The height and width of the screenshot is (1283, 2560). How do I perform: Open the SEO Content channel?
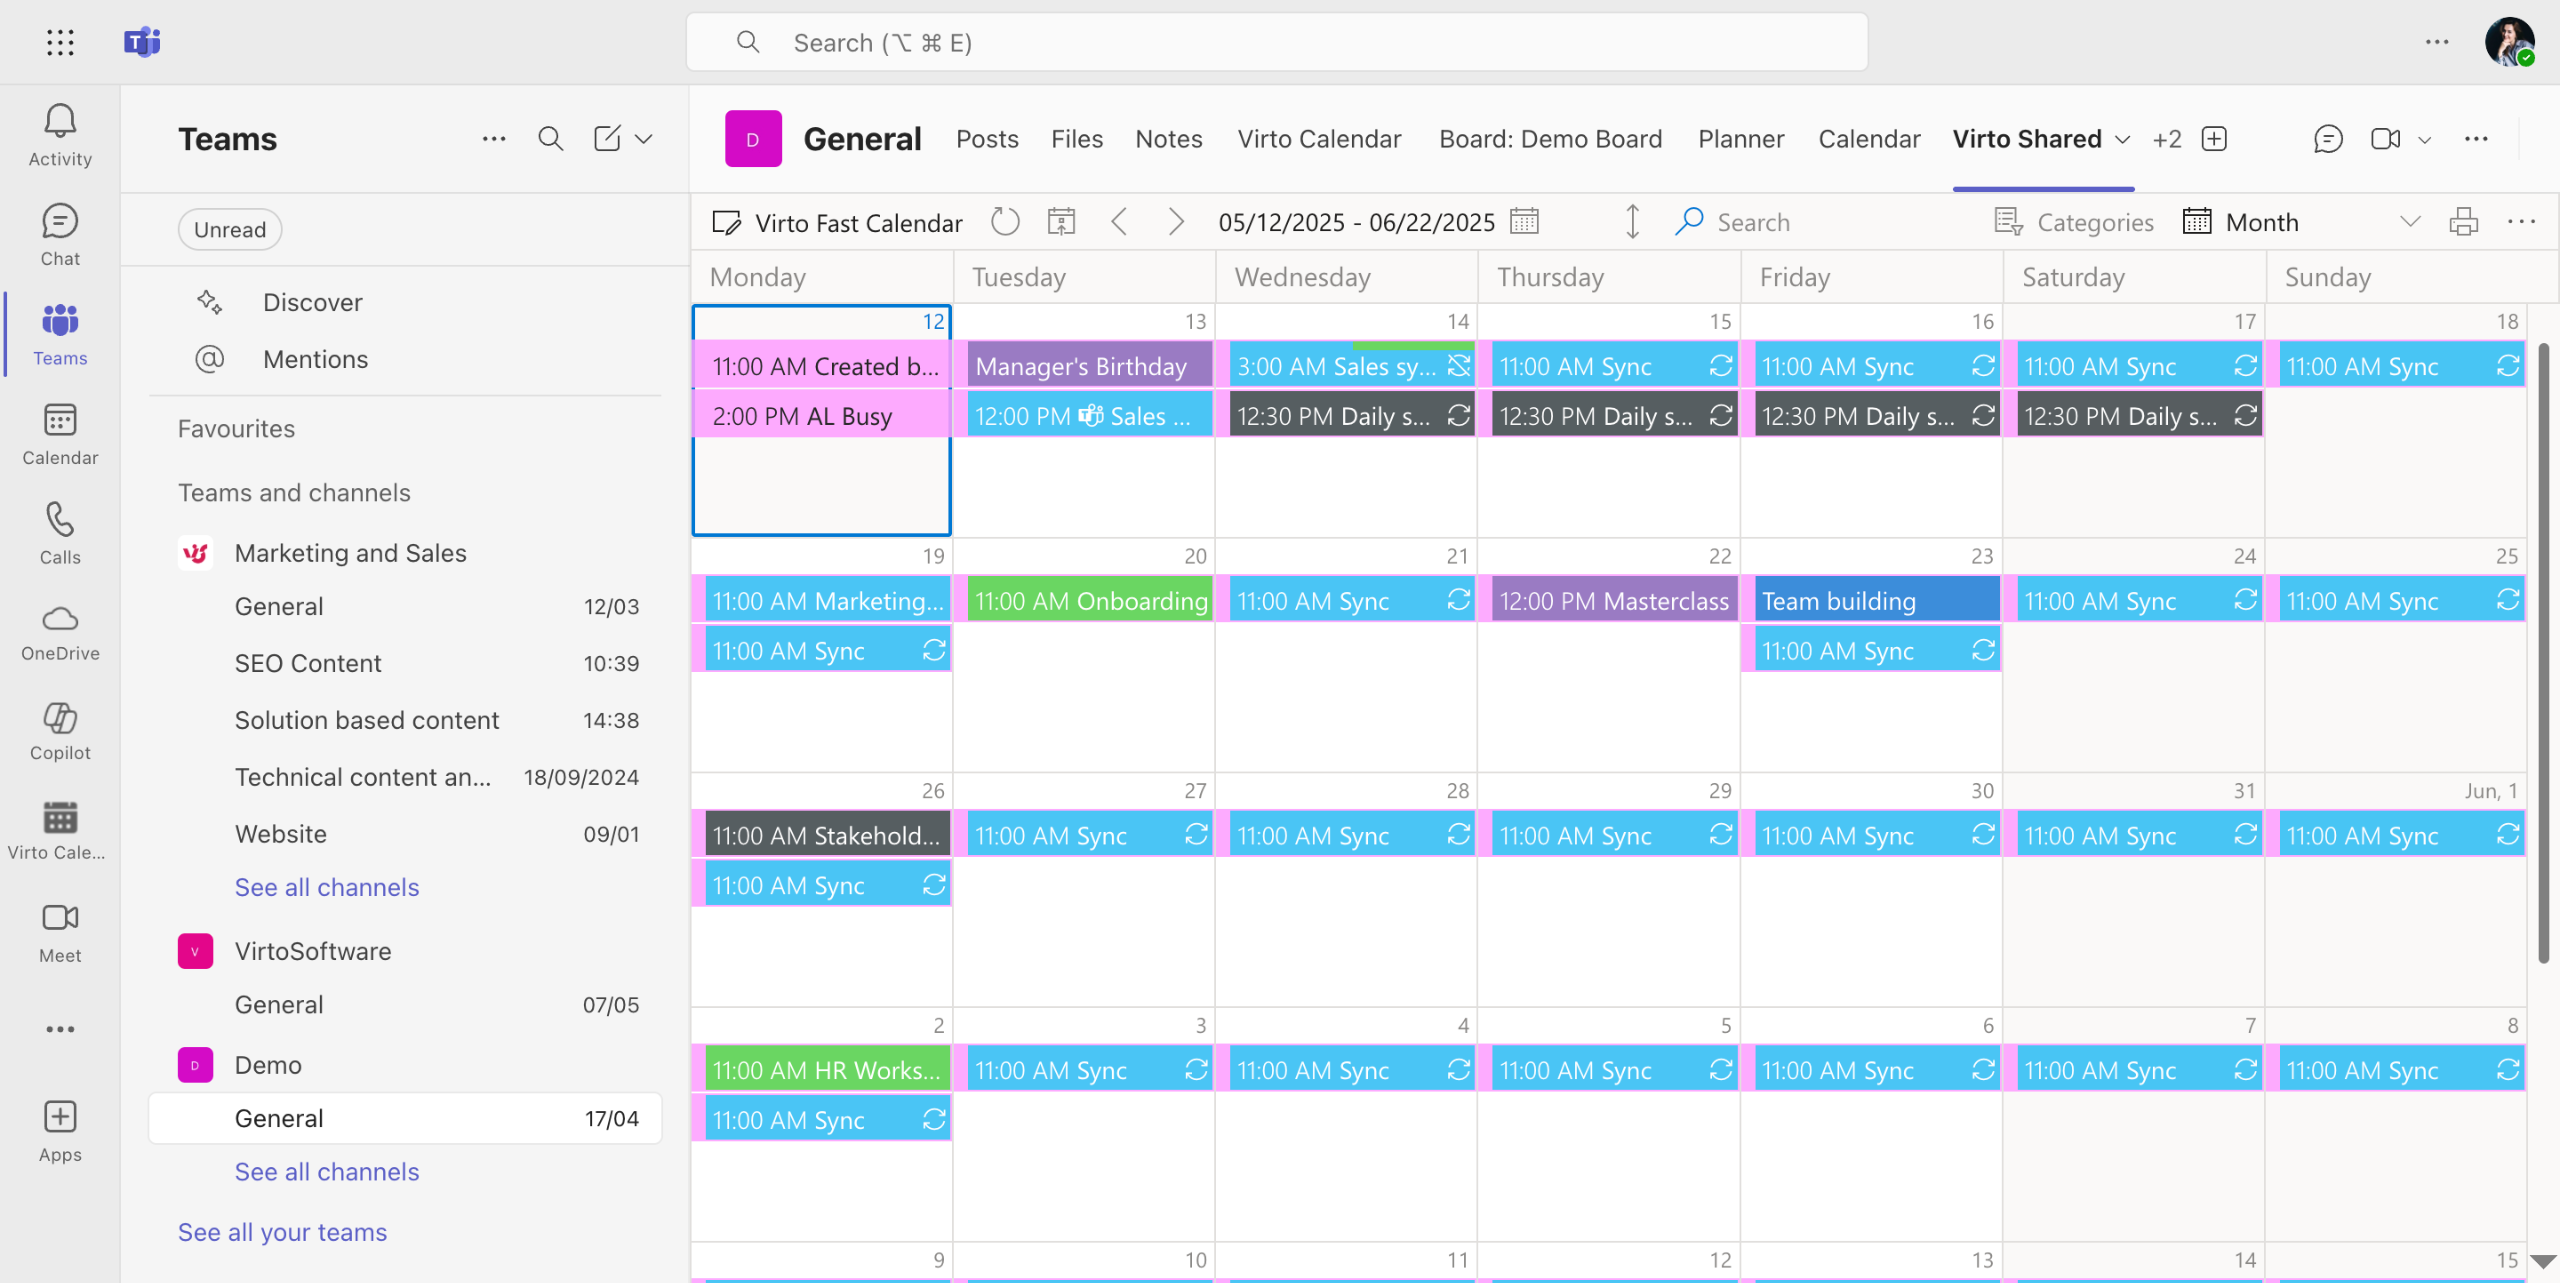point(308,663)
